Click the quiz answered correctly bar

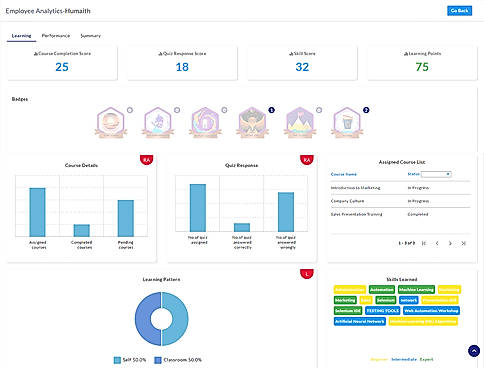click(242, 227)
